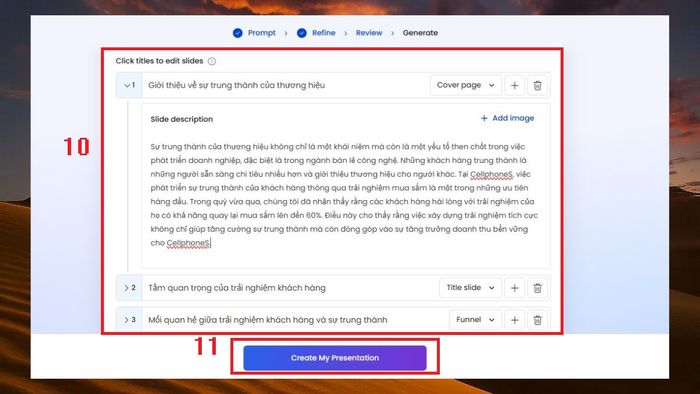This screenshot has width=700, height=394.
Task: Open the Cover page layout dropdown
Action: tap(466, 85)
